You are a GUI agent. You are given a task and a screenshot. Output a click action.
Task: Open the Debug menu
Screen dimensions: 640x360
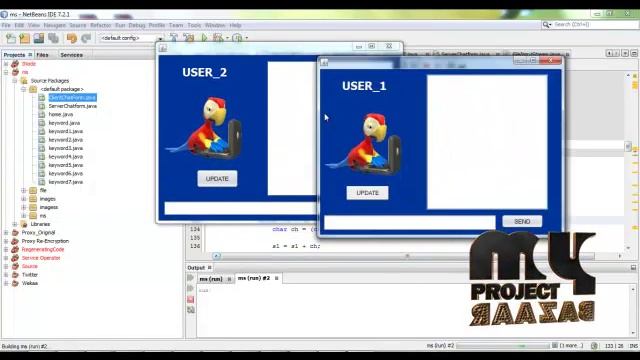pyautogui.click(x=137, y=25)
